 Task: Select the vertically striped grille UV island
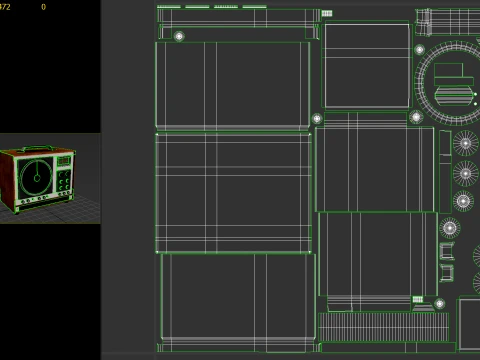[x=383, y=327]
